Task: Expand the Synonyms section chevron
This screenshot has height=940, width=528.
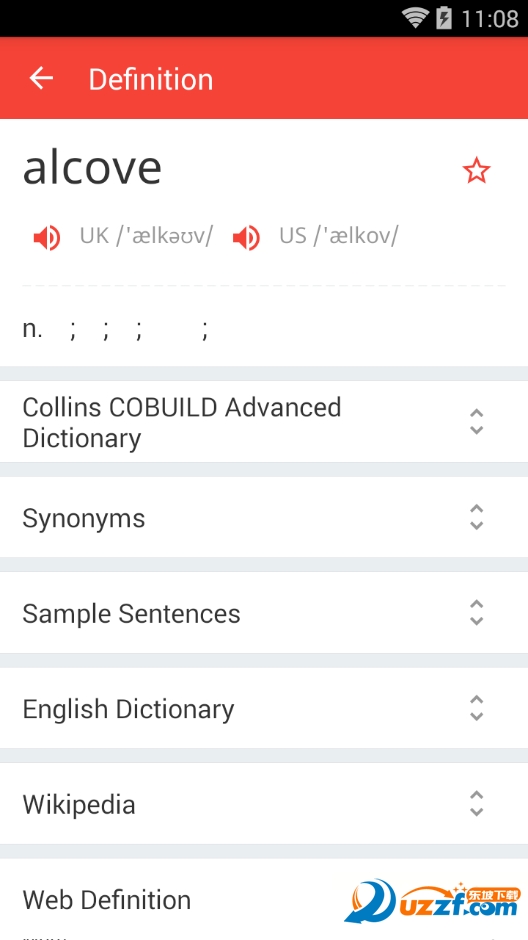Action: pyautogui.click(x=476, y=517)
